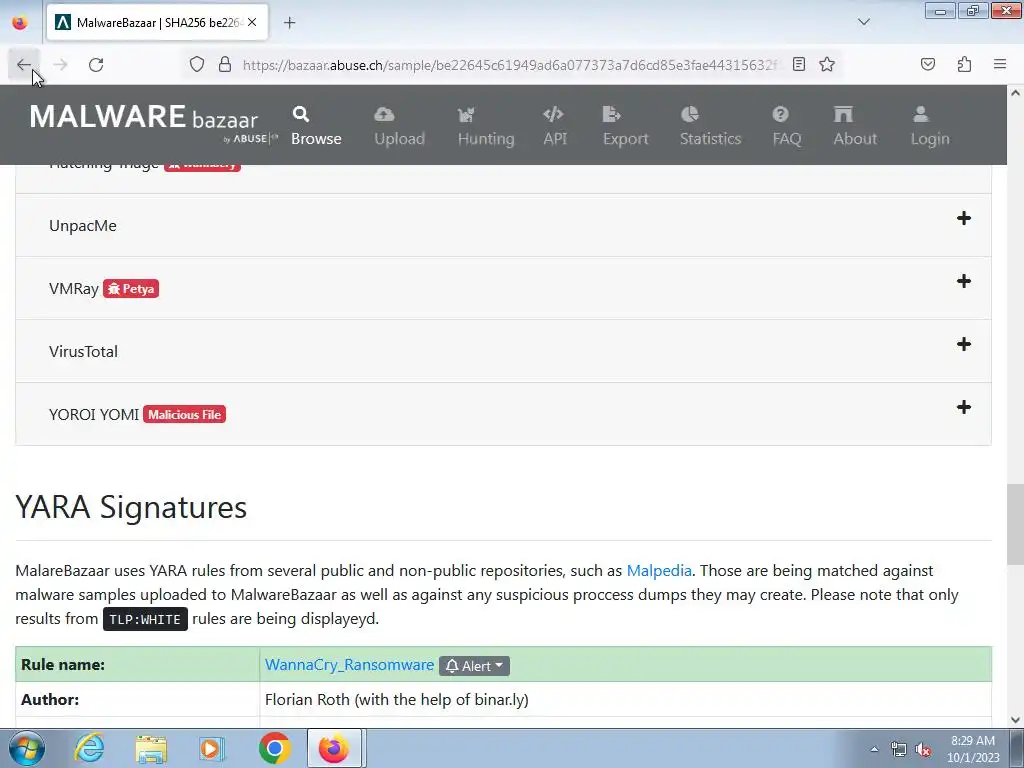The height and width of the screenshot is (768, 1024).
Task: Open Browse in navigation
Action: (x=316, y=125)
